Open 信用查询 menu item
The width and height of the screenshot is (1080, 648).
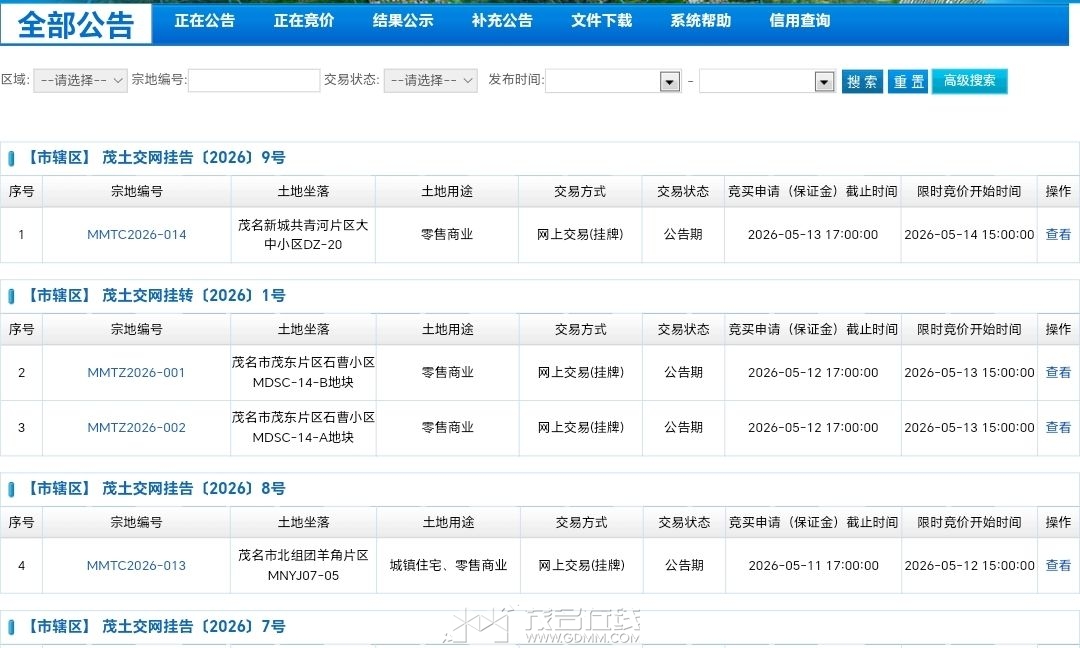coord(799,21)
